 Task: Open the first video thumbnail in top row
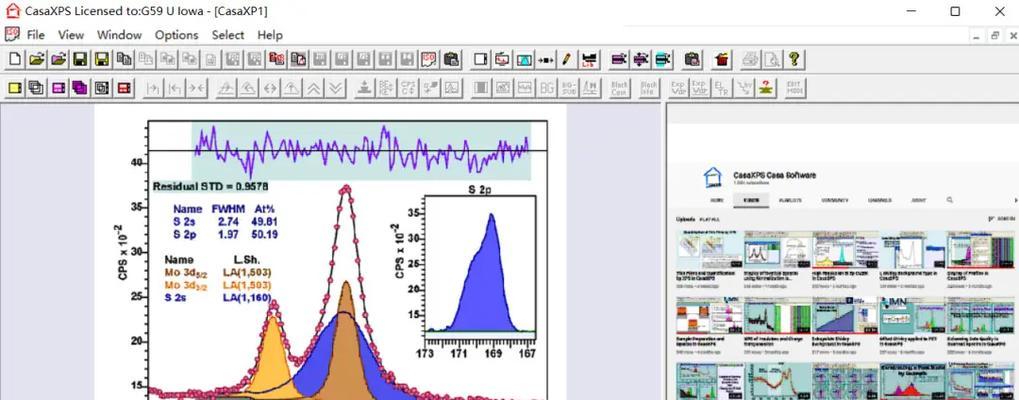coord(709,249)
